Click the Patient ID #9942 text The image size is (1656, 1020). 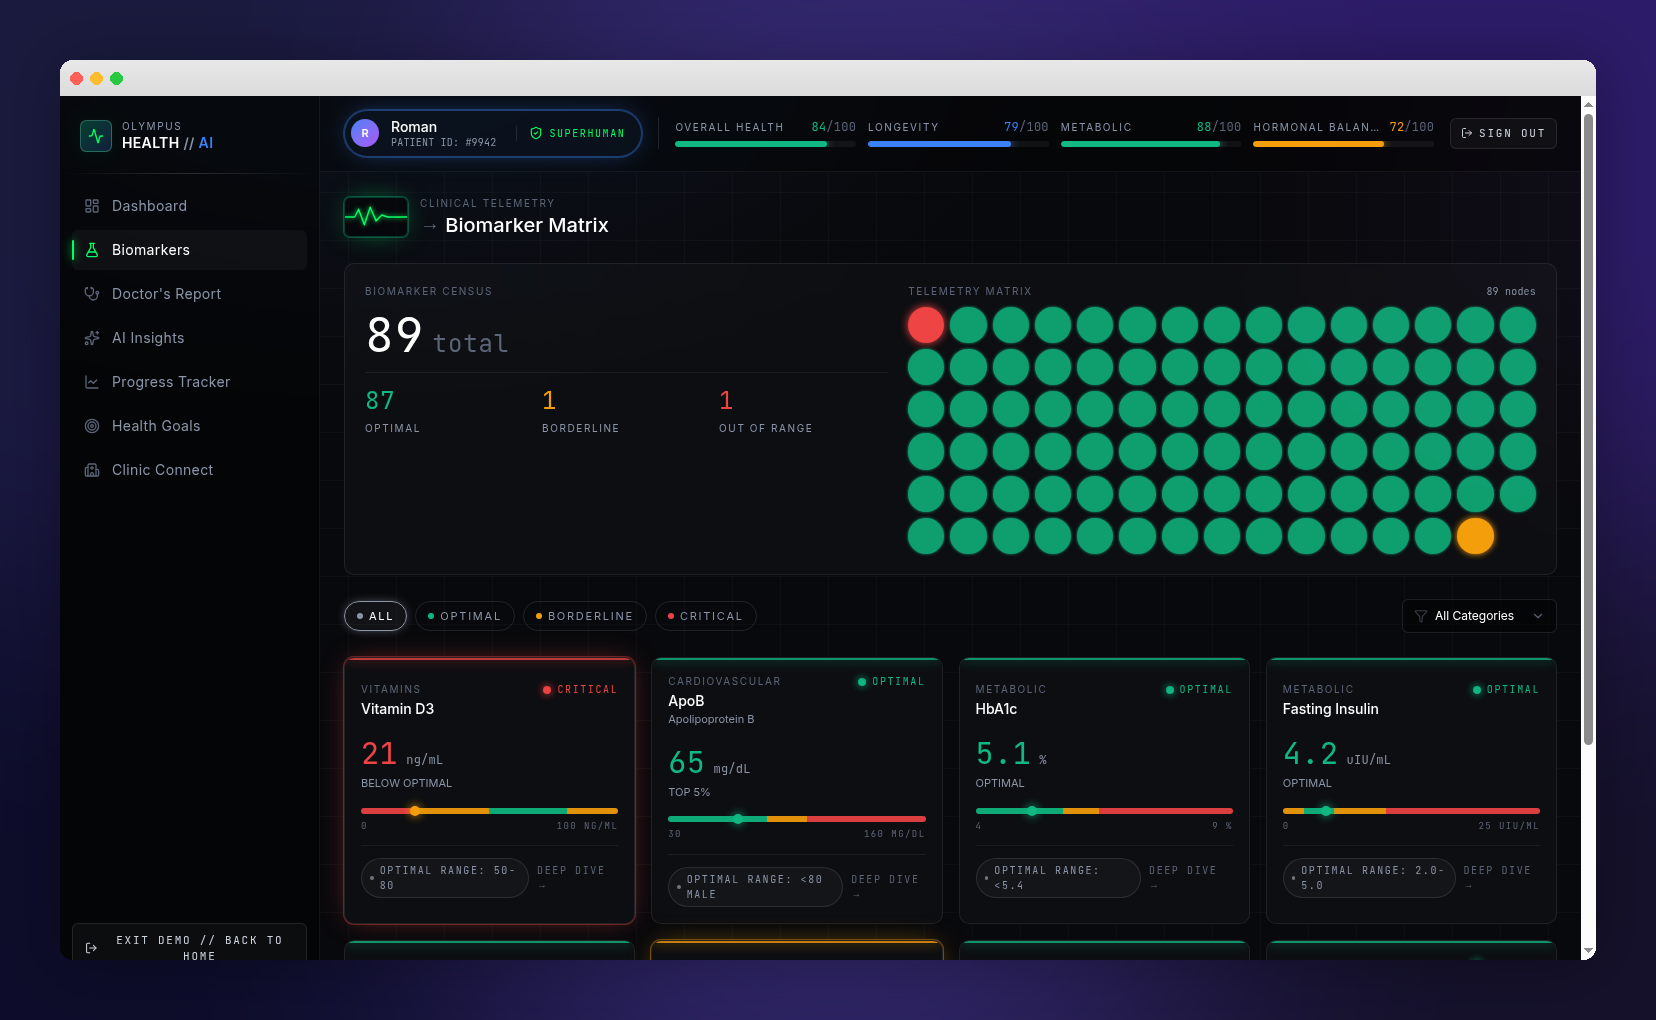pyautogui.click(x=443, y=143)
